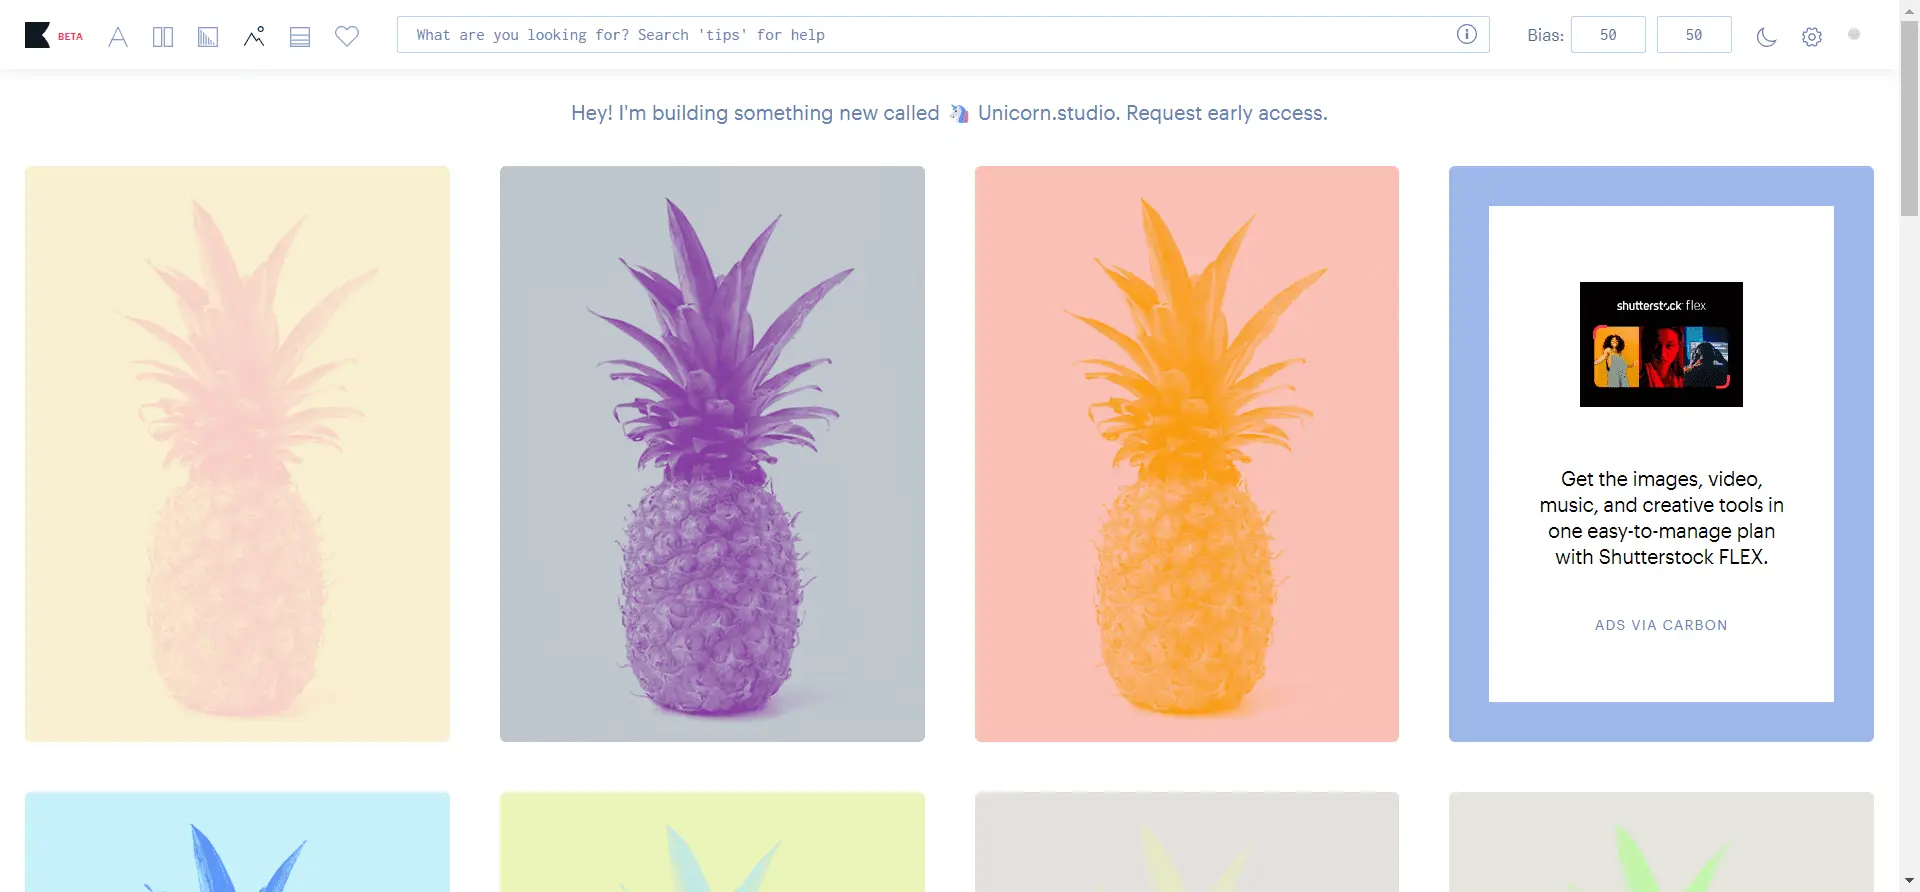1920x892 pixels.
Task: Choose the image duotone view icon
Action: coord(254,36)
